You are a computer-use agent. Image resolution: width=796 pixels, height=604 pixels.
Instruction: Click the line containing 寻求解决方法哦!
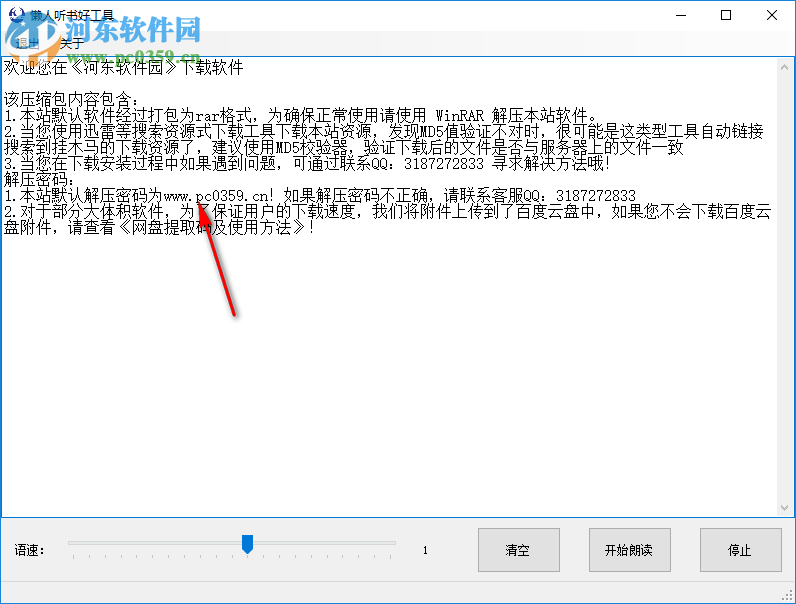(307, 163)
